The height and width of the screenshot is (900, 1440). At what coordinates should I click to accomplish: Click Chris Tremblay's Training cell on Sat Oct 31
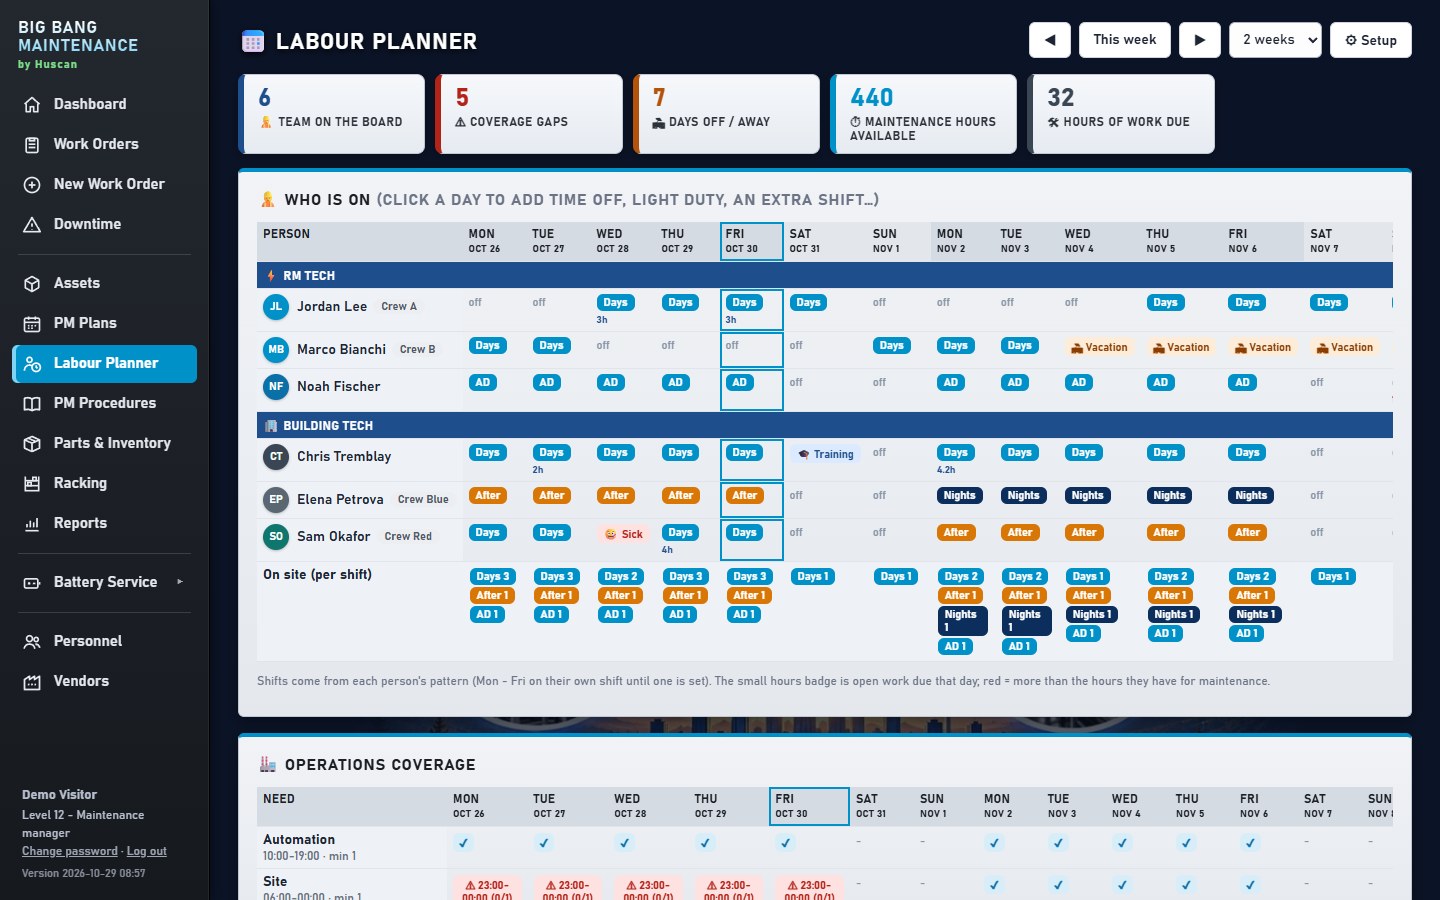click(x=826, y=454)
